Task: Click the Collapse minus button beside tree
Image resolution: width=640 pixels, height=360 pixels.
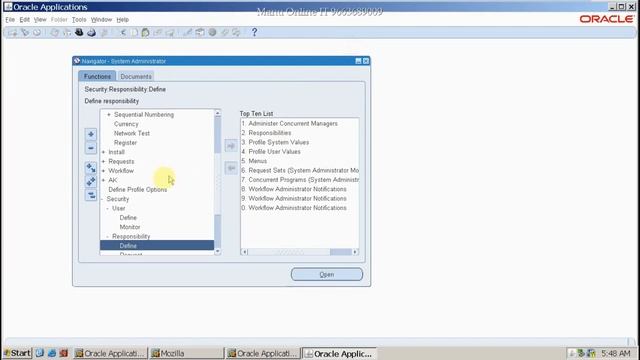Action: [x=91, y=148]
